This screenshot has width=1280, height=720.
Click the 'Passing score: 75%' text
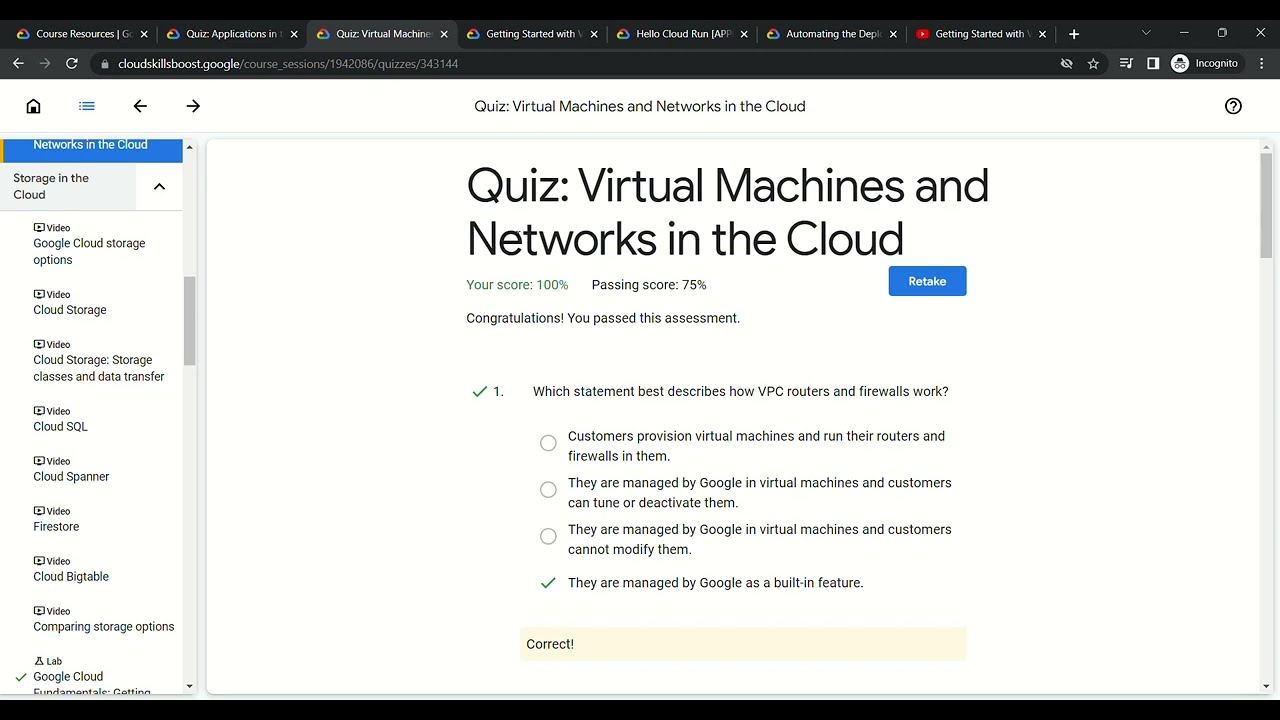tap(649, 285)
